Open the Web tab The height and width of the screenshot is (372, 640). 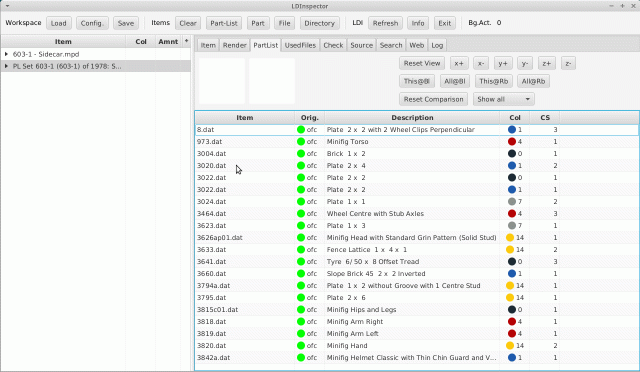pos(416,45)
